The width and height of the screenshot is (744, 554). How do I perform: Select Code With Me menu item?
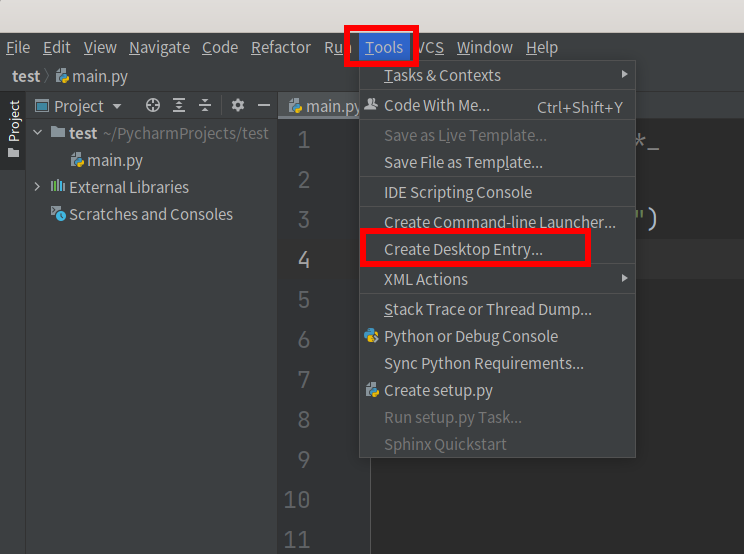(497, 106)
